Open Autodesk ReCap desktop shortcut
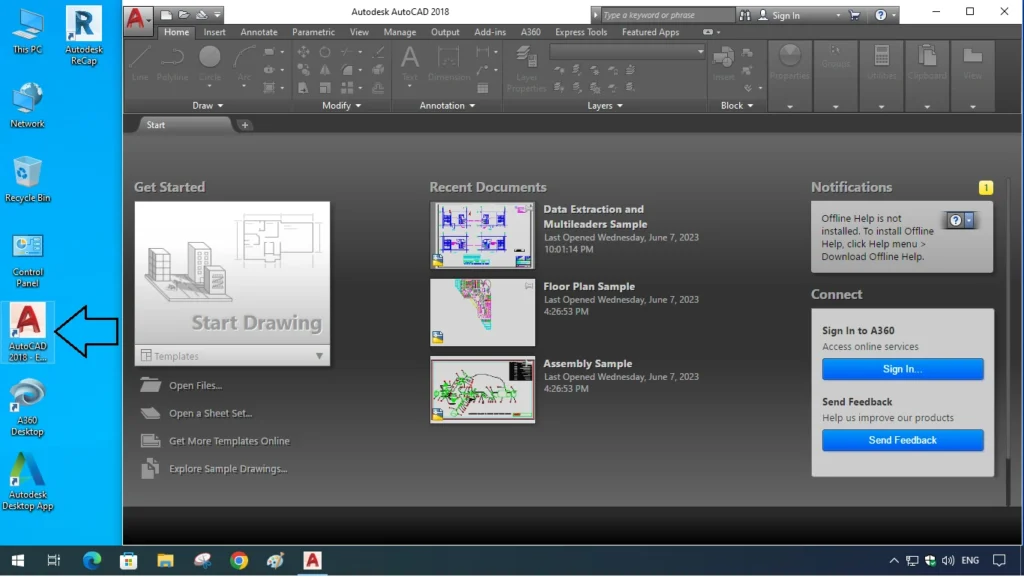 point(84,35)
